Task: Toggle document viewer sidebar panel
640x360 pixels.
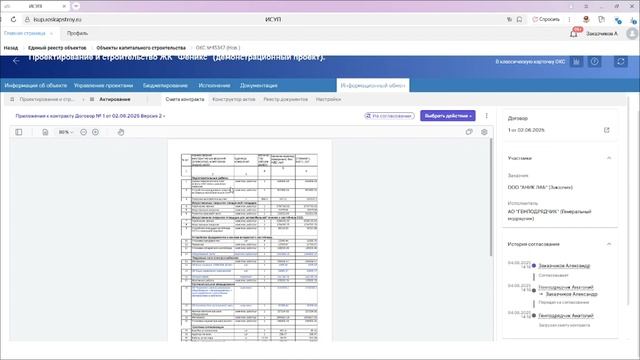Action: (19, 132)
